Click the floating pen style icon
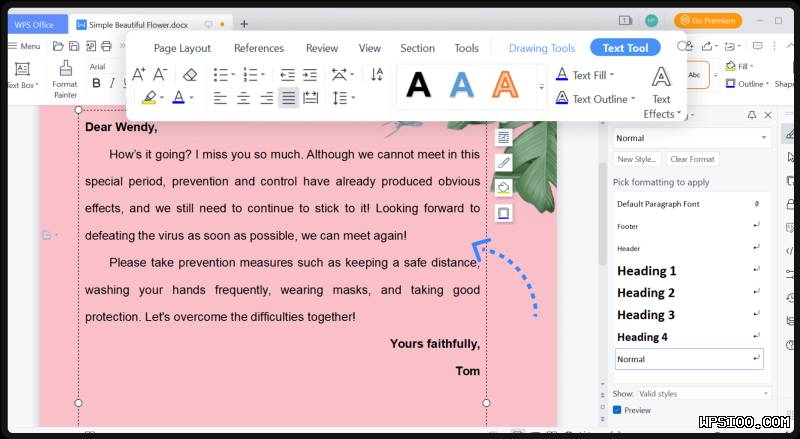Screen dimensions: 800x439 click(x=504, y=162)
